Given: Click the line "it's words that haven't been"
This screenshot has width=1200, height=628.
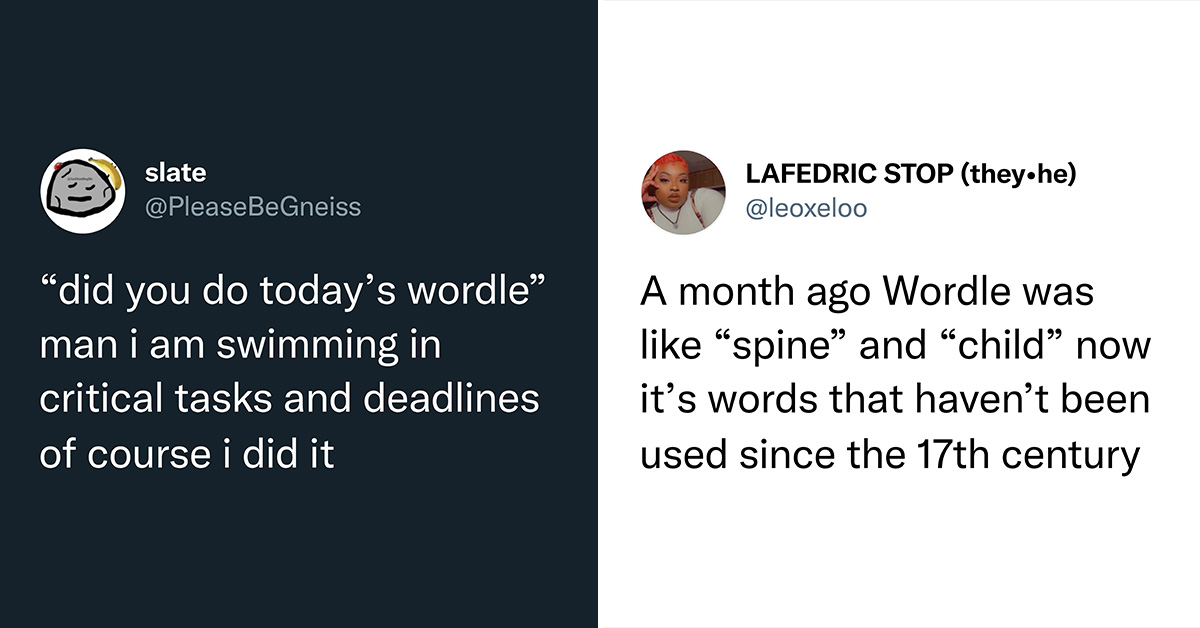Looking at the screenshot, I should coord(894,399).
